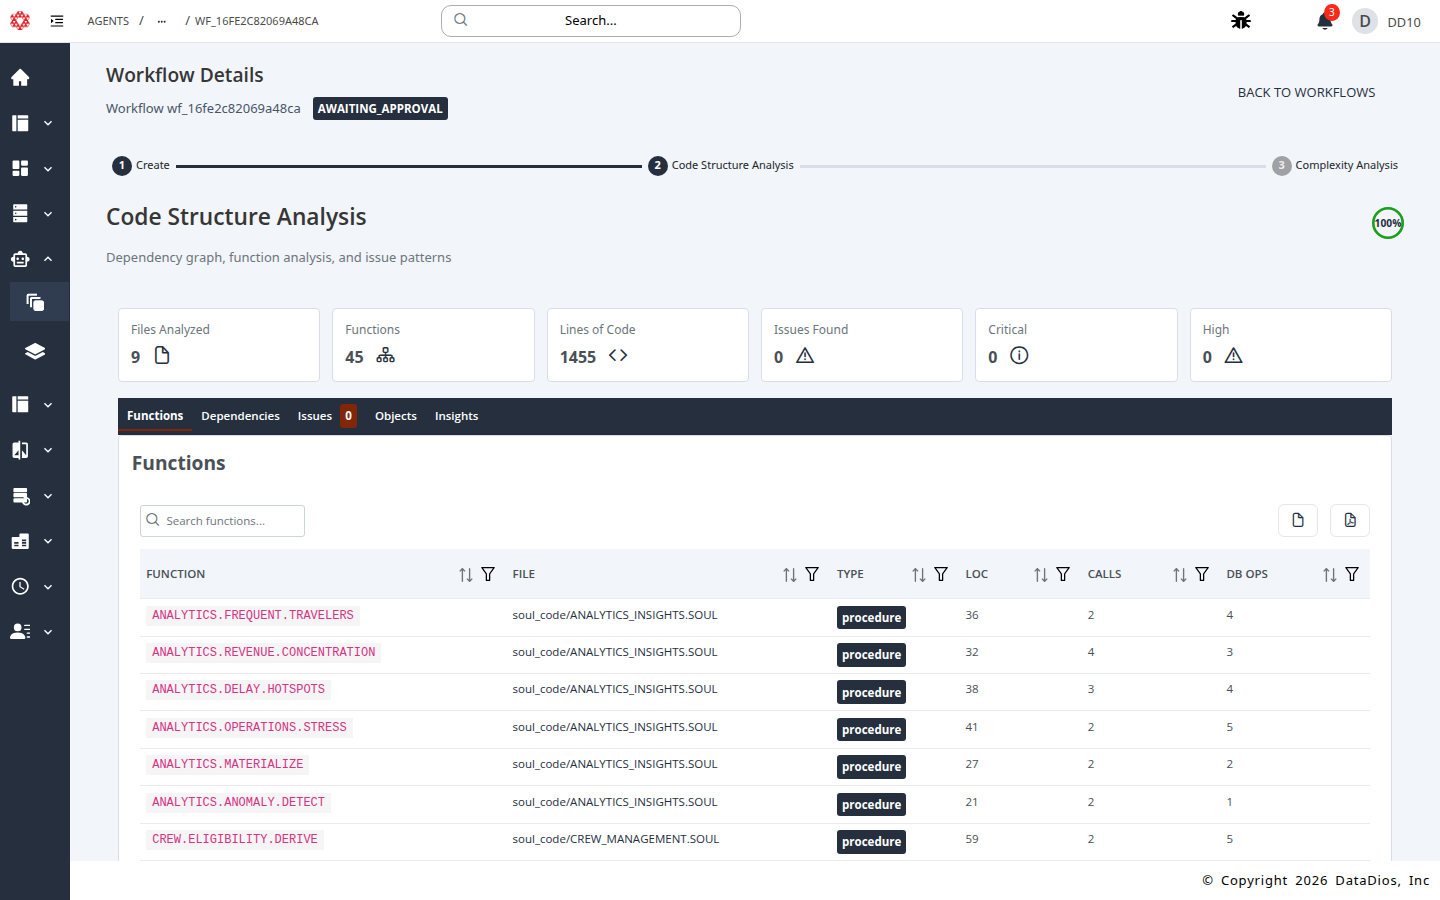Screen dimensions: 1440x900
Task: Open the Insights tab
Action: 456,416
